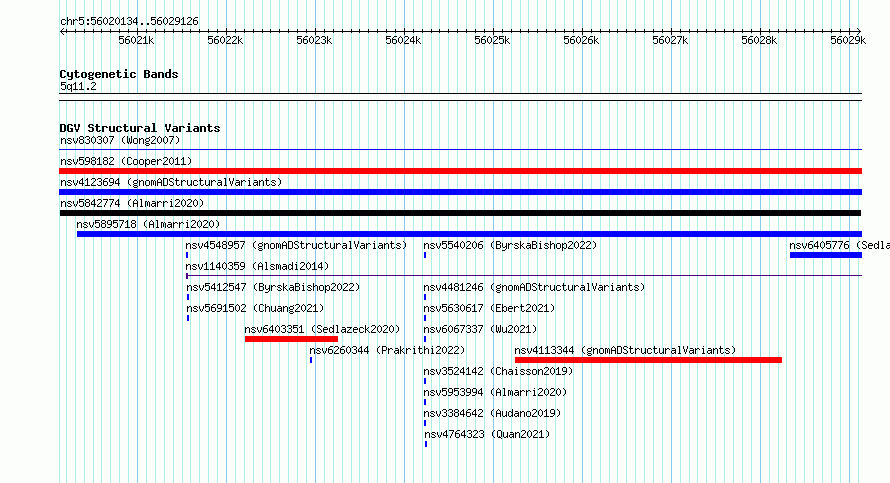Screen dimensions: 890x483
Task: Select the thin purple nsv1140359 variant line
Action: pyautogui.click(x=524, y=276)
